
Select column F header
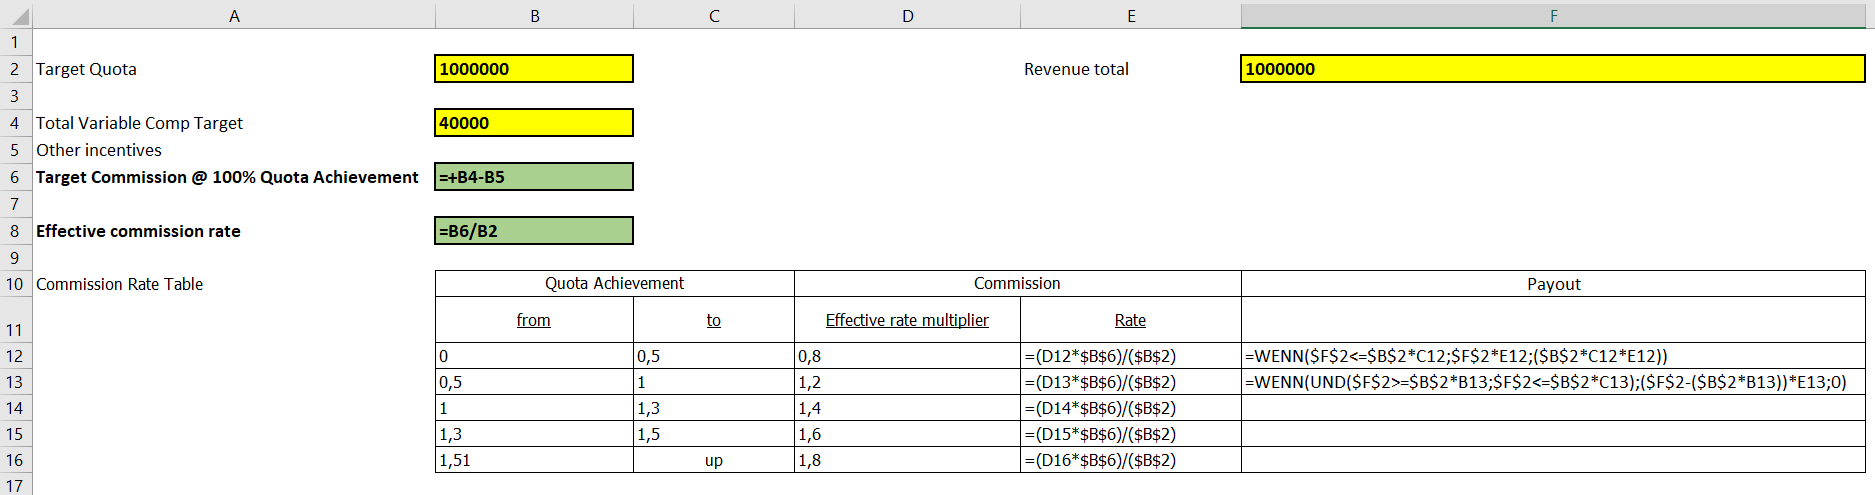[x=1553, y=16]
